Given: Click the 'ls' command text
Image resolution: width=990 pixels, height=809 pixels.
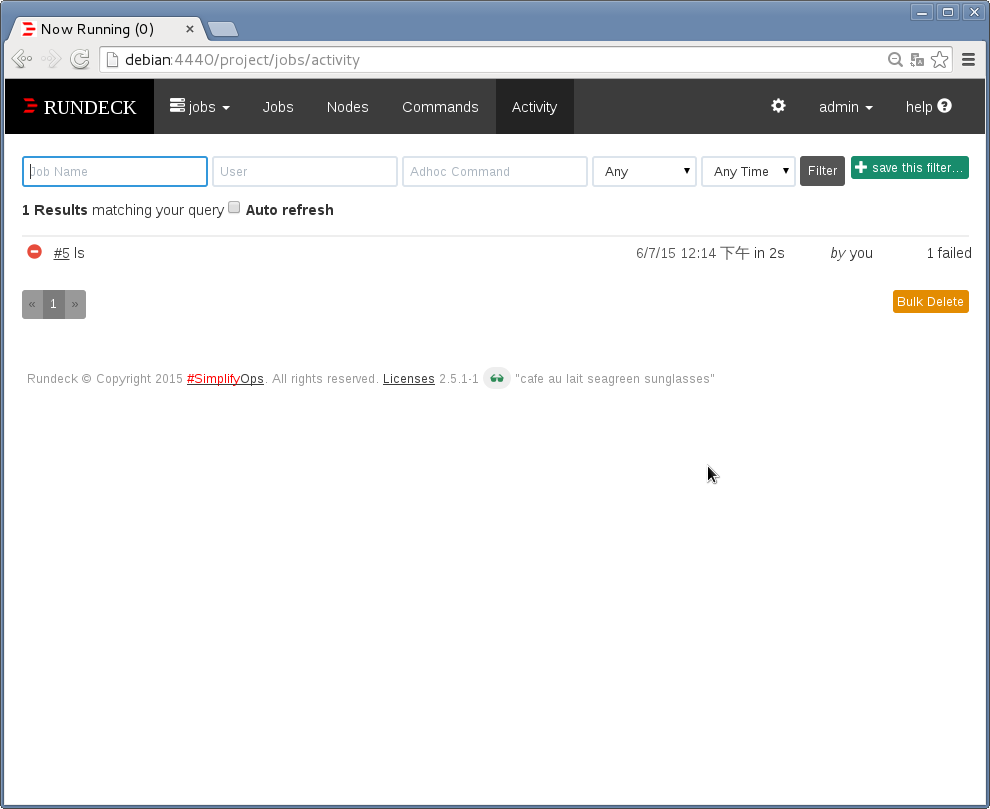Looking at the screenshot, I should click(x=79, y=253).
